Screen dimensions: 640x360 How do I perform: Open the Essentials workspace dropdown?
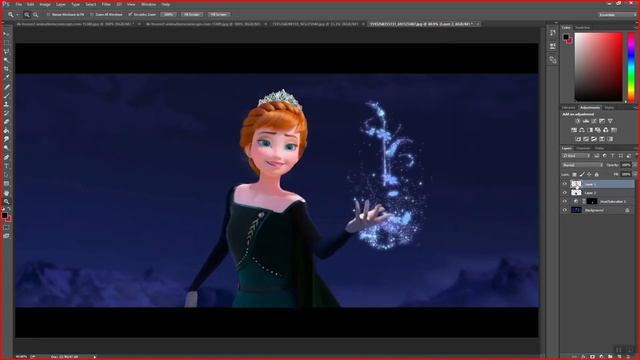coord(618,15)
